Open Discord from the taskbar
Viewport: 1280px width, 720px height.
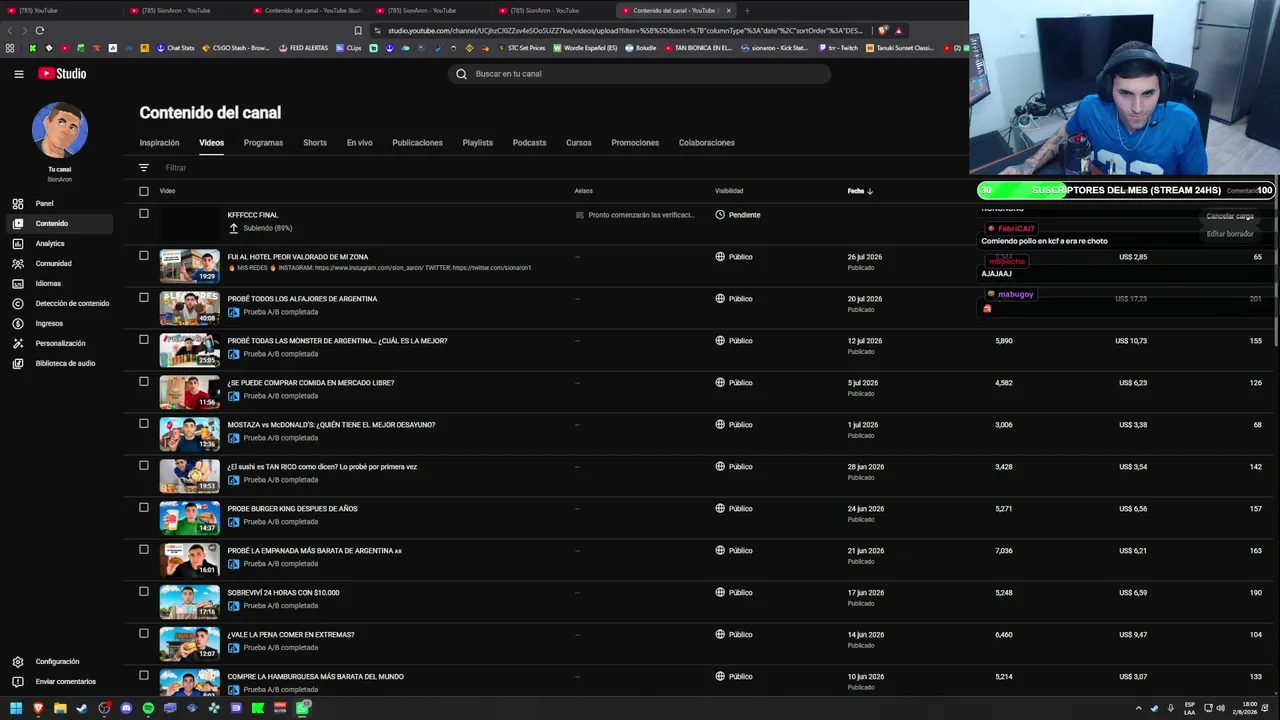126,709
